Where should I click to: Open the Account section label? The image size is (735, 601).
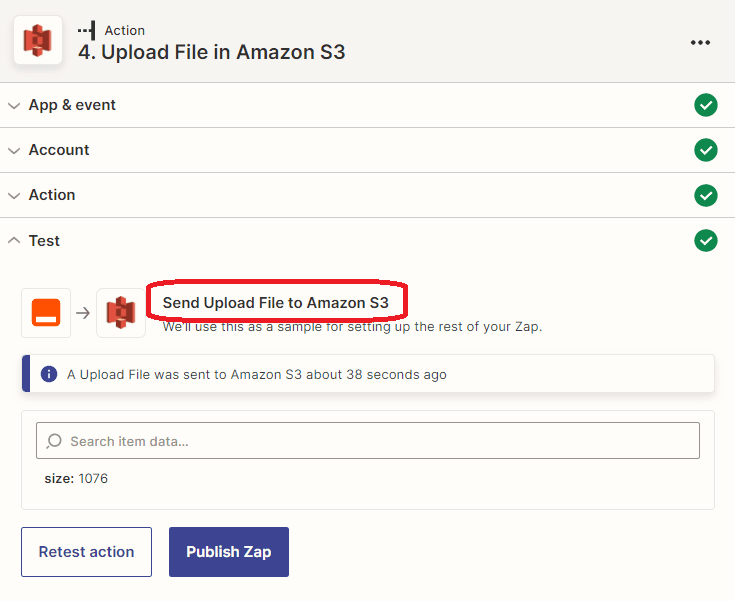tap(59, 150)
